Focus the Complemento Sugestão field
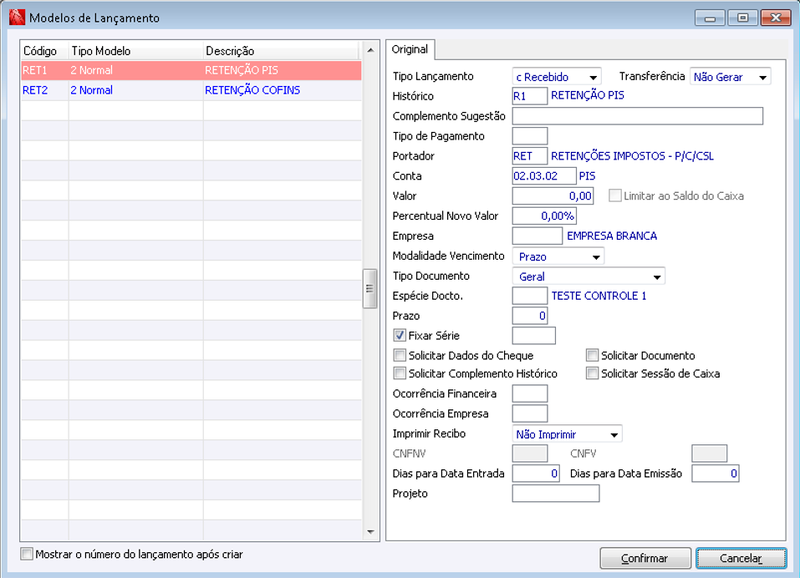This screenshot has height=578, width=800. (x=637, y=116)
